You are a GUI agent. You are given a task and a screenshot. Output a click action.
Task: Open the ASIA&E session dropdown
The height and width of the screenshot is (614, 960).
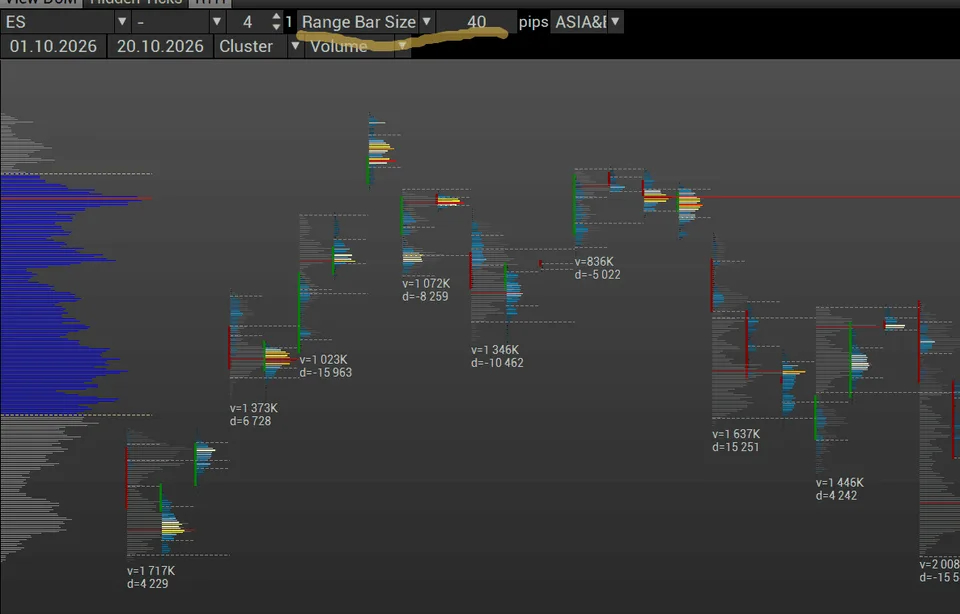click(615, 22)
